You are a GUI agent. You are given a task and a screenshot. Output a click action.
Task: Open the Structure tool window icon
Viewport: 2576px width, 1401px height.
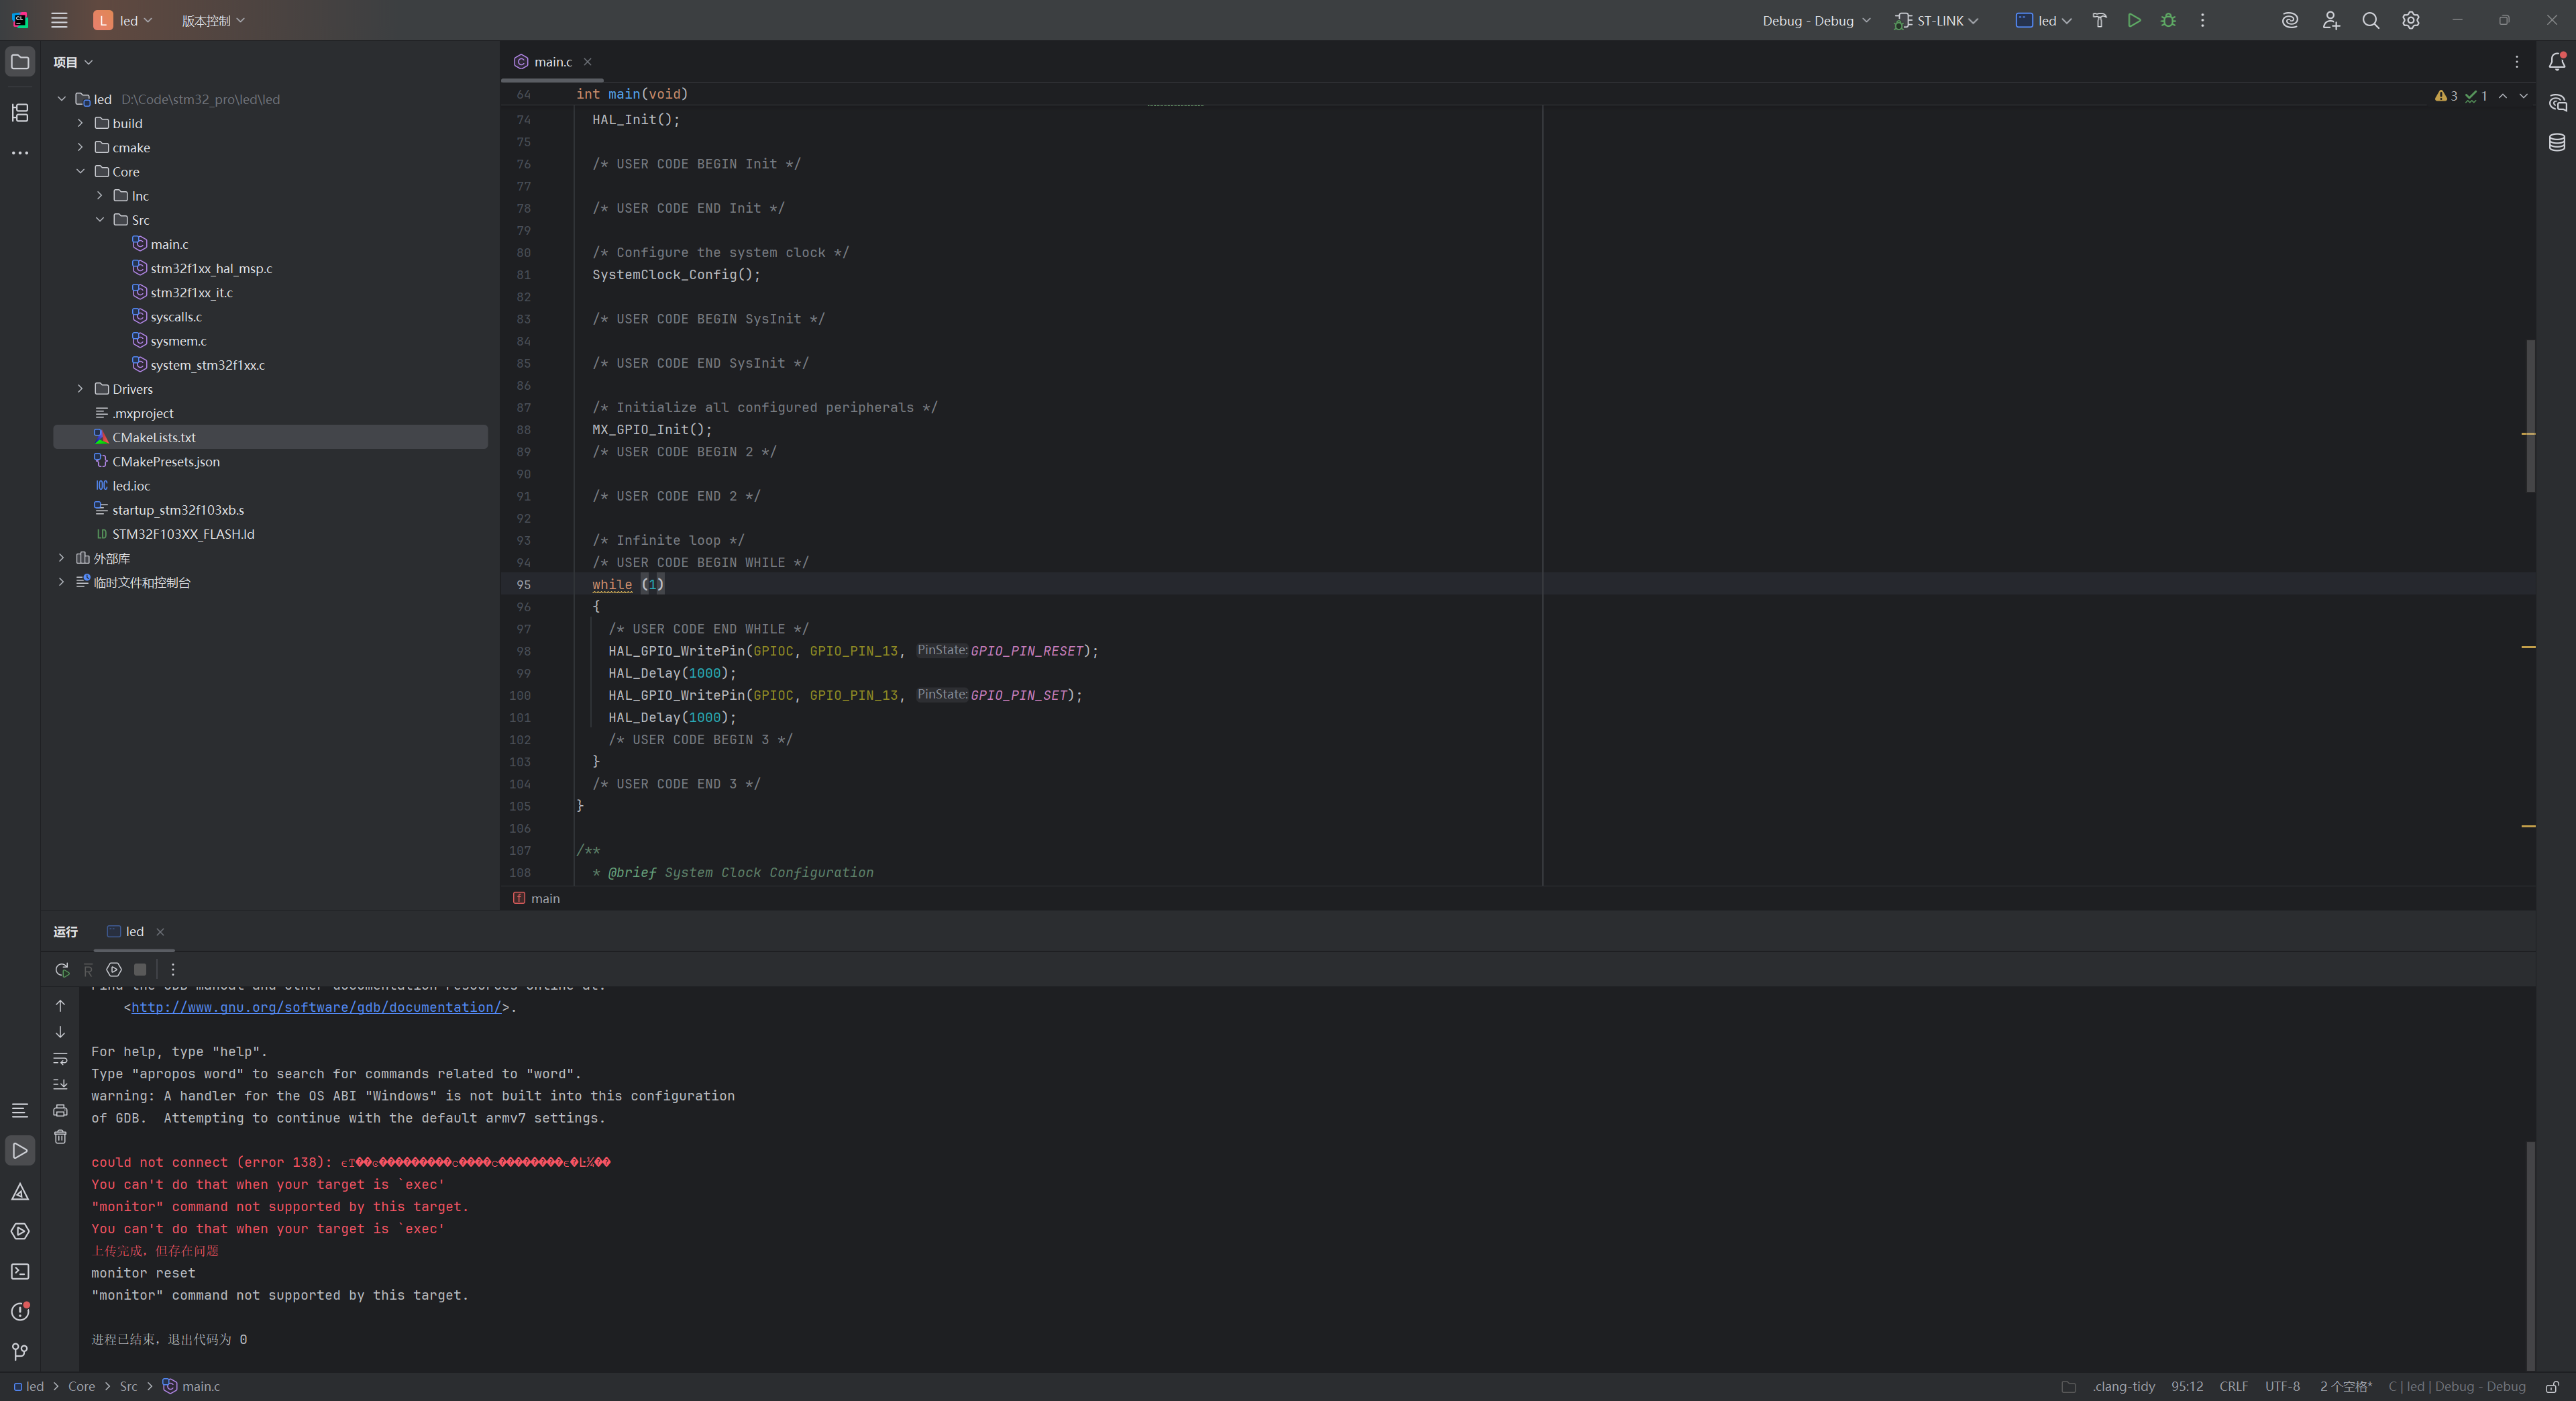[x=20, y=112]
